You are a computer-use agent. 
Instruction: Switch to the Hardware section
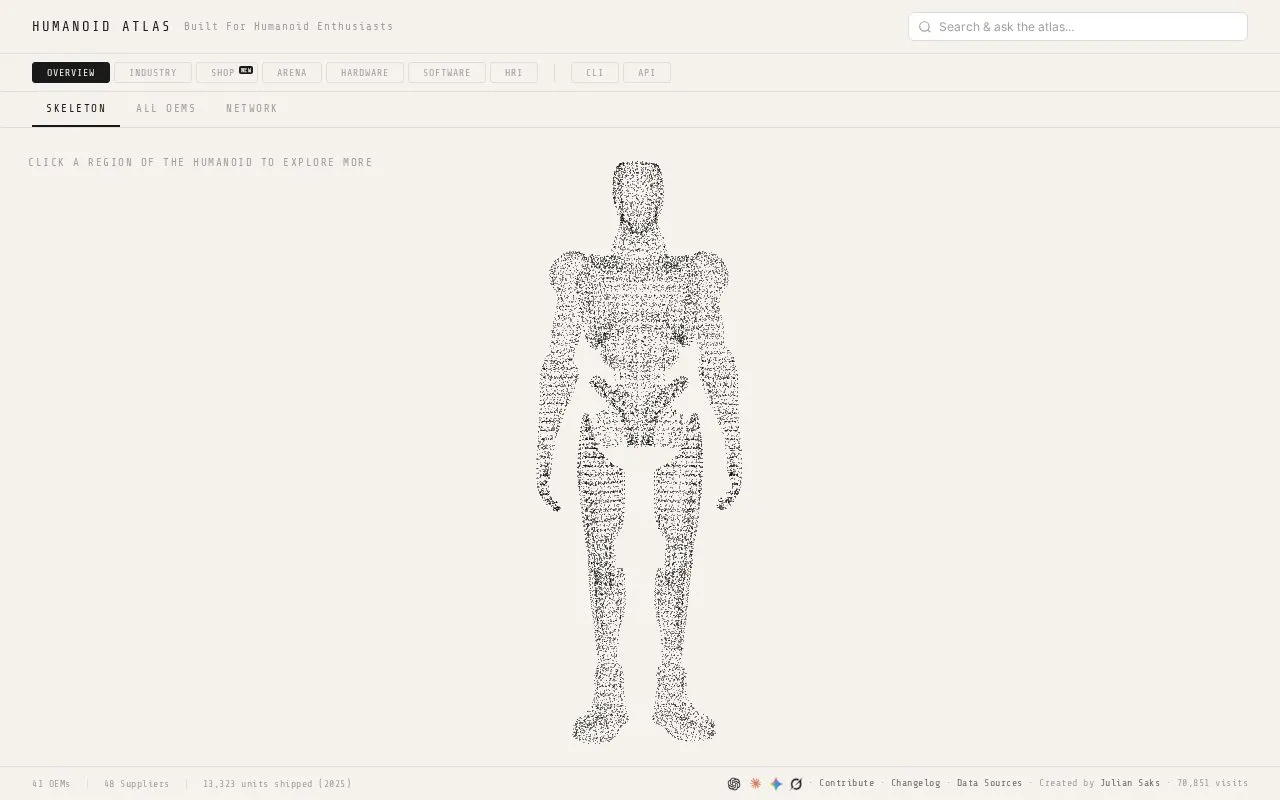(x=365, y=73)
